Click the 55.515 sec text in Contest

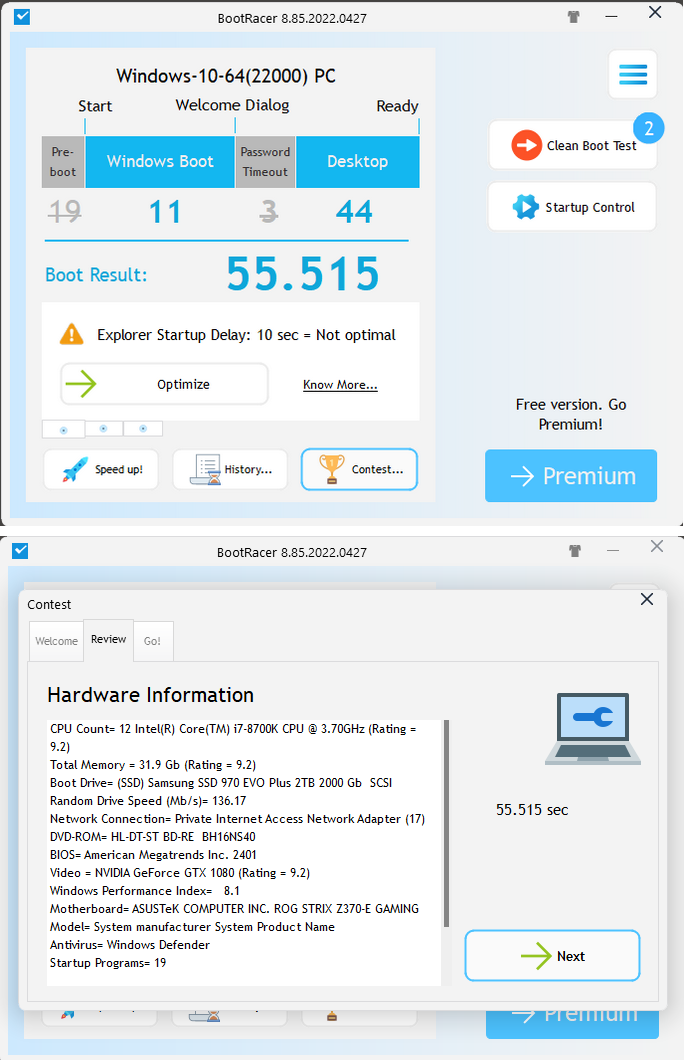[532, 810]
